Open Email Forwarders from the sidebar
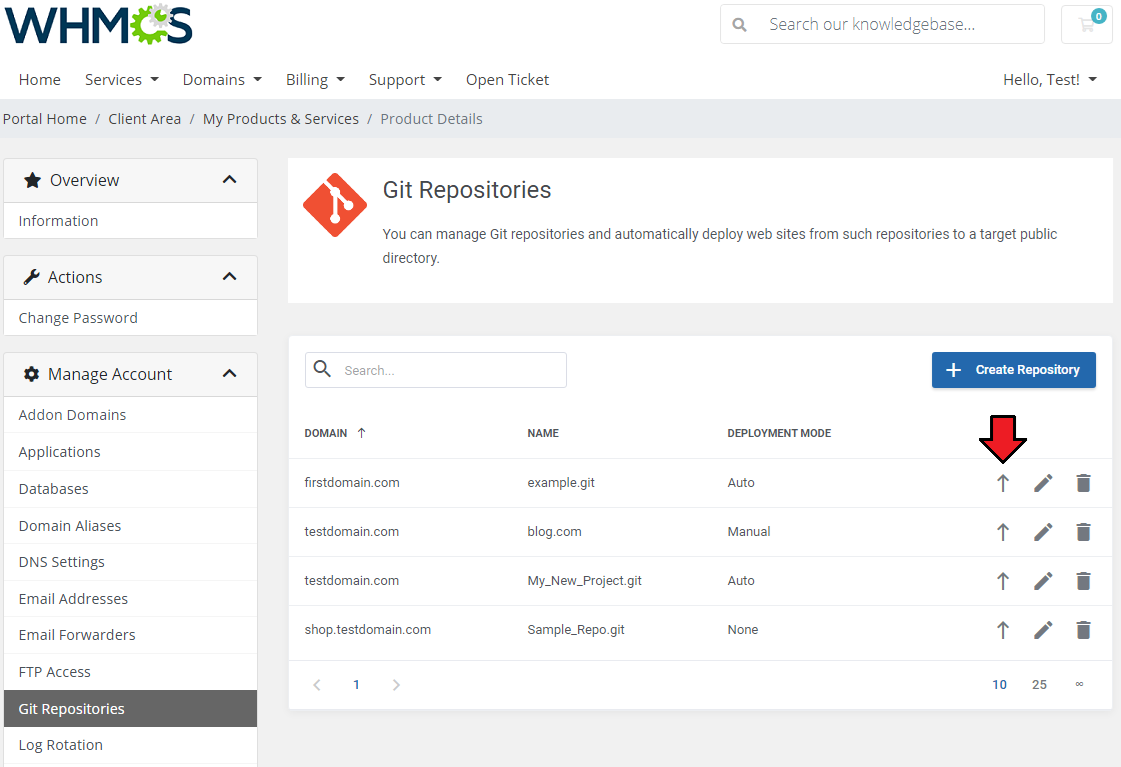 coord(77,635)
